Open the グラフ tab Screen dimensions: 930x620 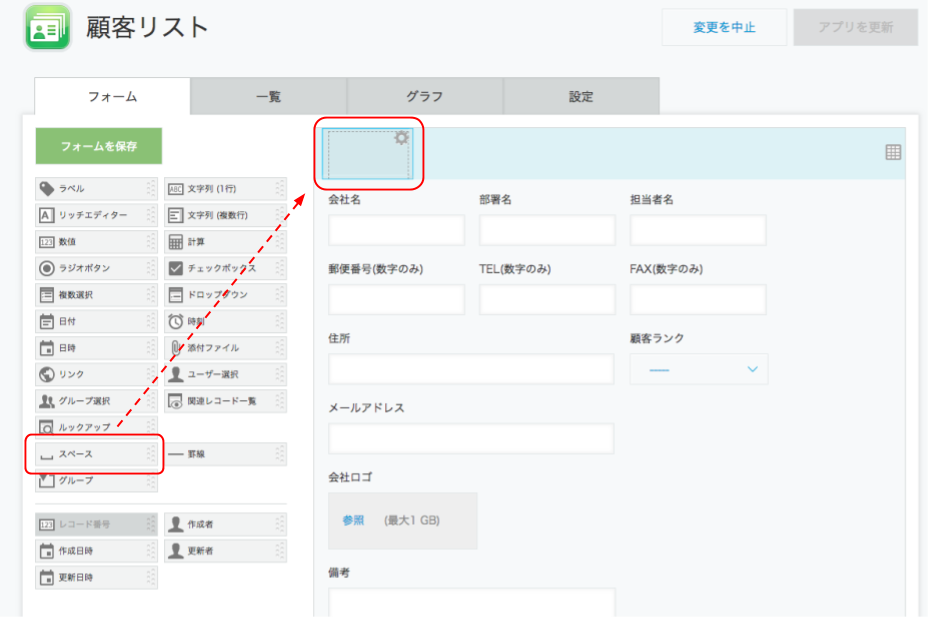pos(424,97)
